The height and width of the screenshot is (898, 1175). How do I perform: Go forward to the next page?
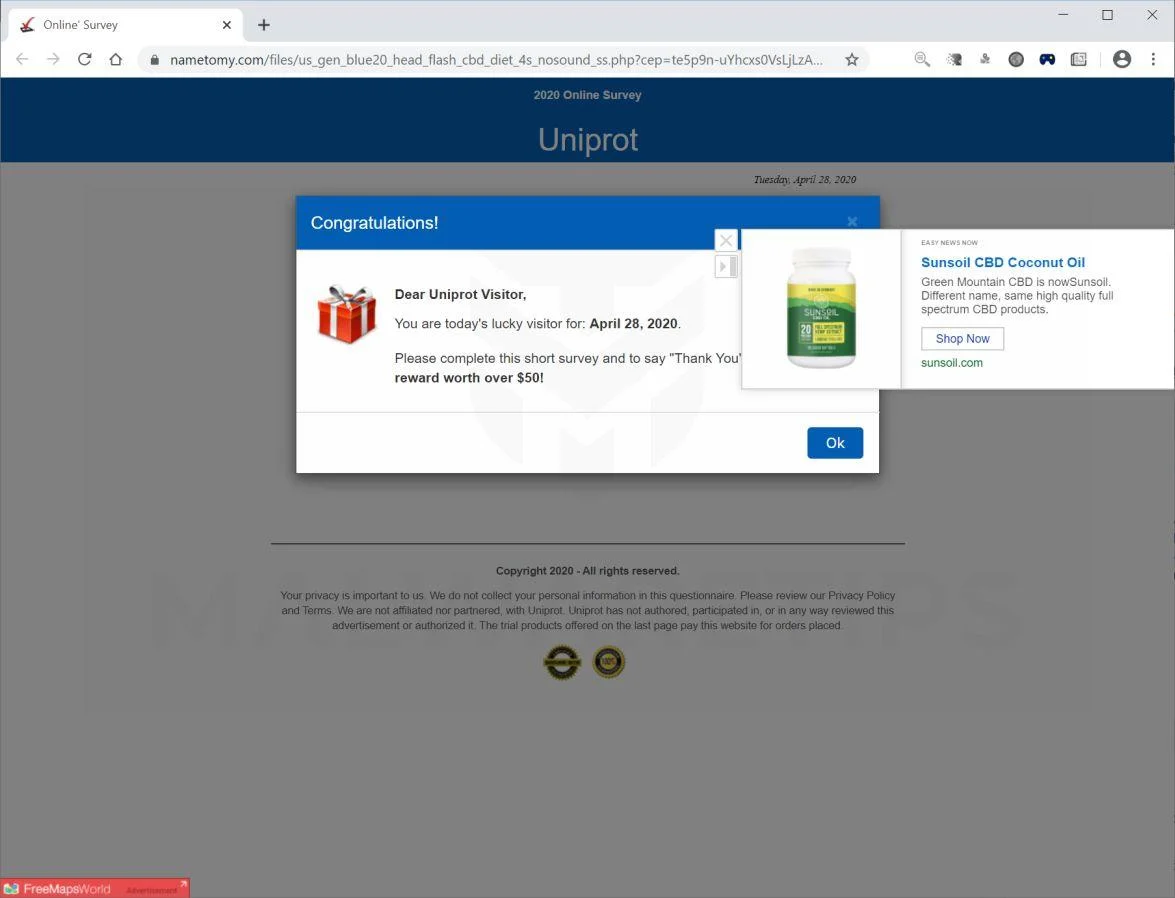(53, 59)
